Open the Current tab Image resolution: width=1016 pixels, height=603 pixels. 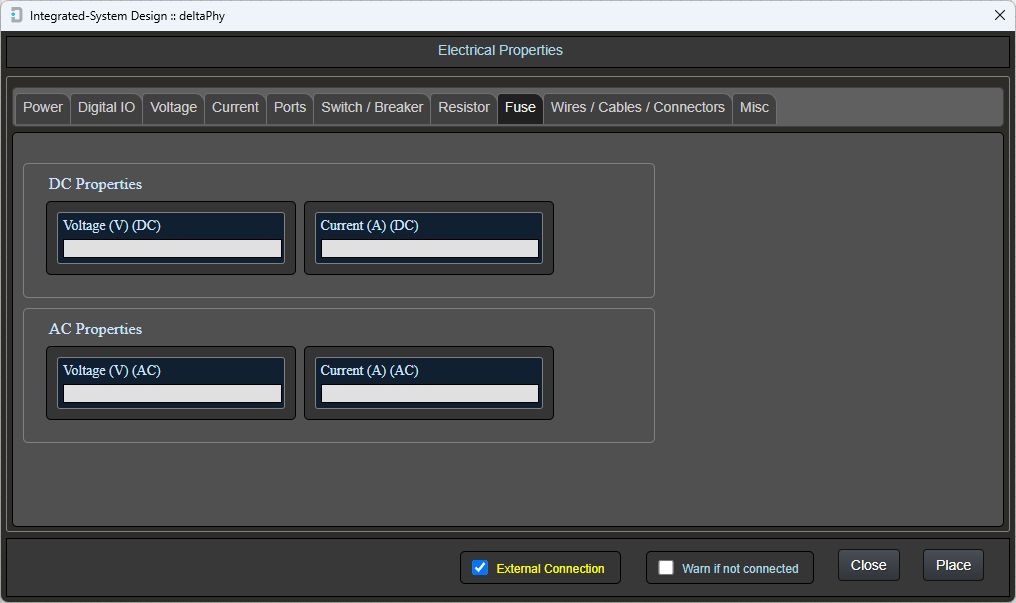point(235,108)
